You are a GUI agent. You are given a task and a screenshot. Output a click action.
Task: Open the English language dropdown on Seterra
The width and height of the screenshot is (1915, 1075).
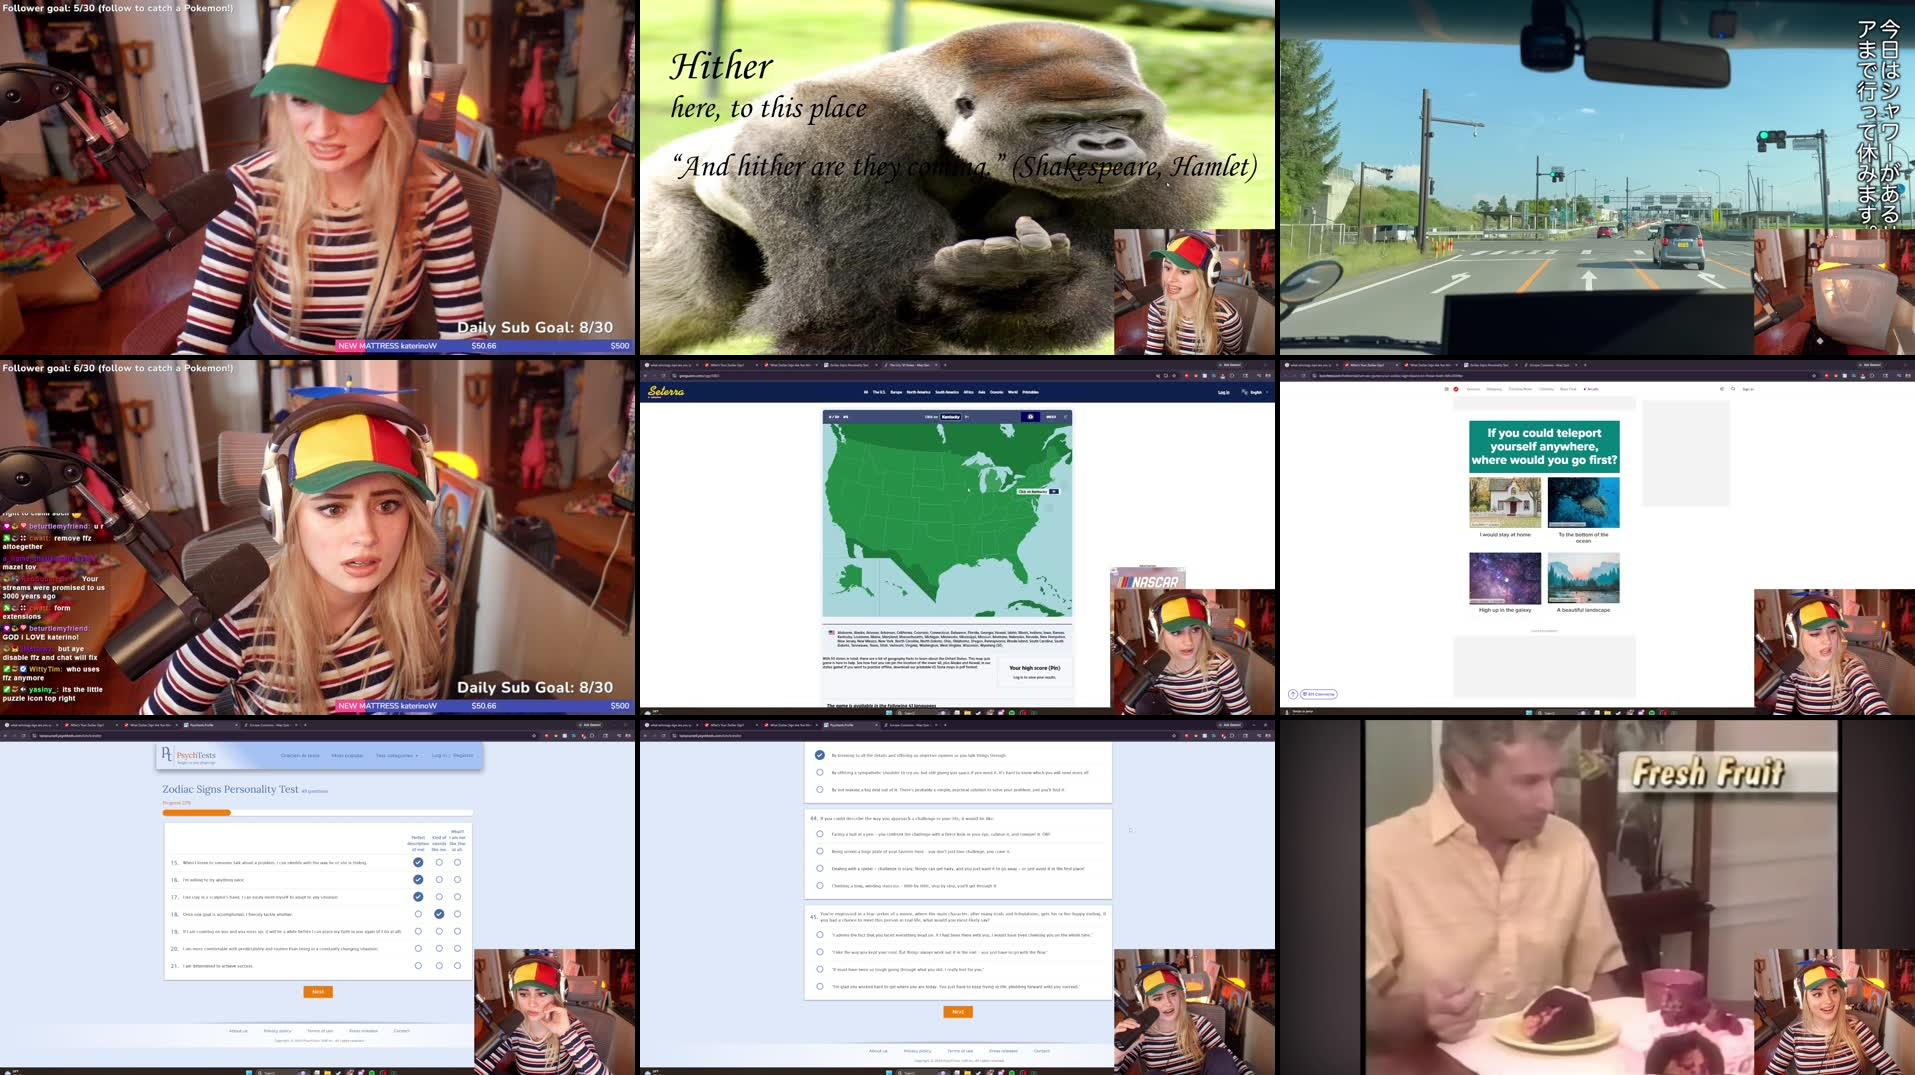pyautogui.click(x=1254, y=392)
